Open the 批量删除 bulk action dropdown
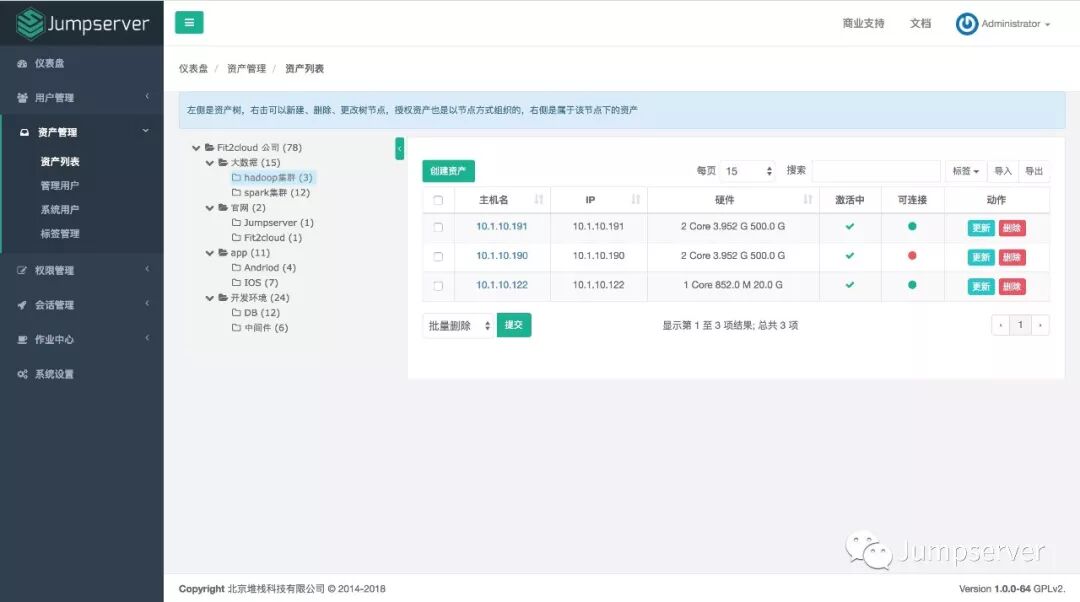 click(x=457, y=324)
